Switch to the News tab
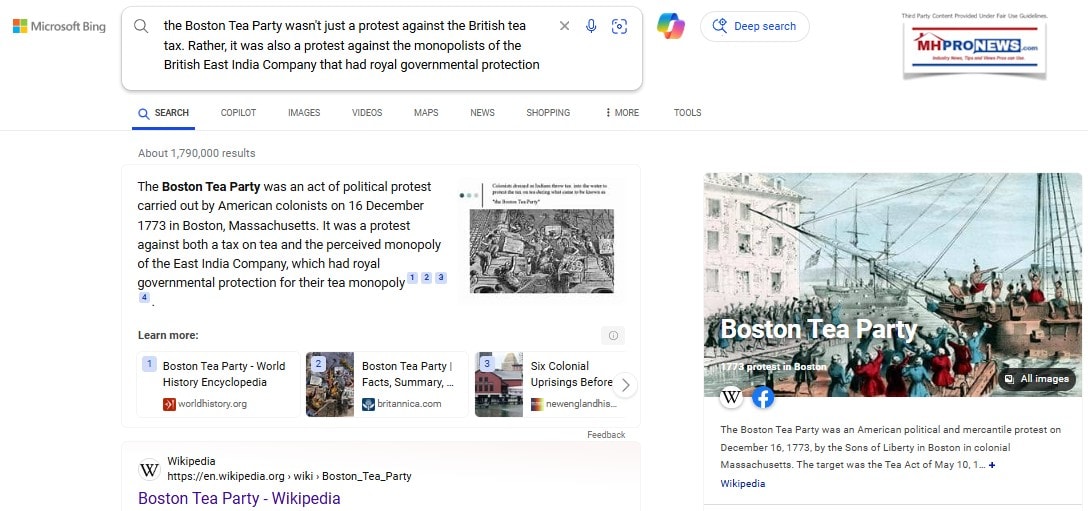Image resolution: width=1088 pixels, height=511 pixels. pyautogui.click(x=482, y=113)
